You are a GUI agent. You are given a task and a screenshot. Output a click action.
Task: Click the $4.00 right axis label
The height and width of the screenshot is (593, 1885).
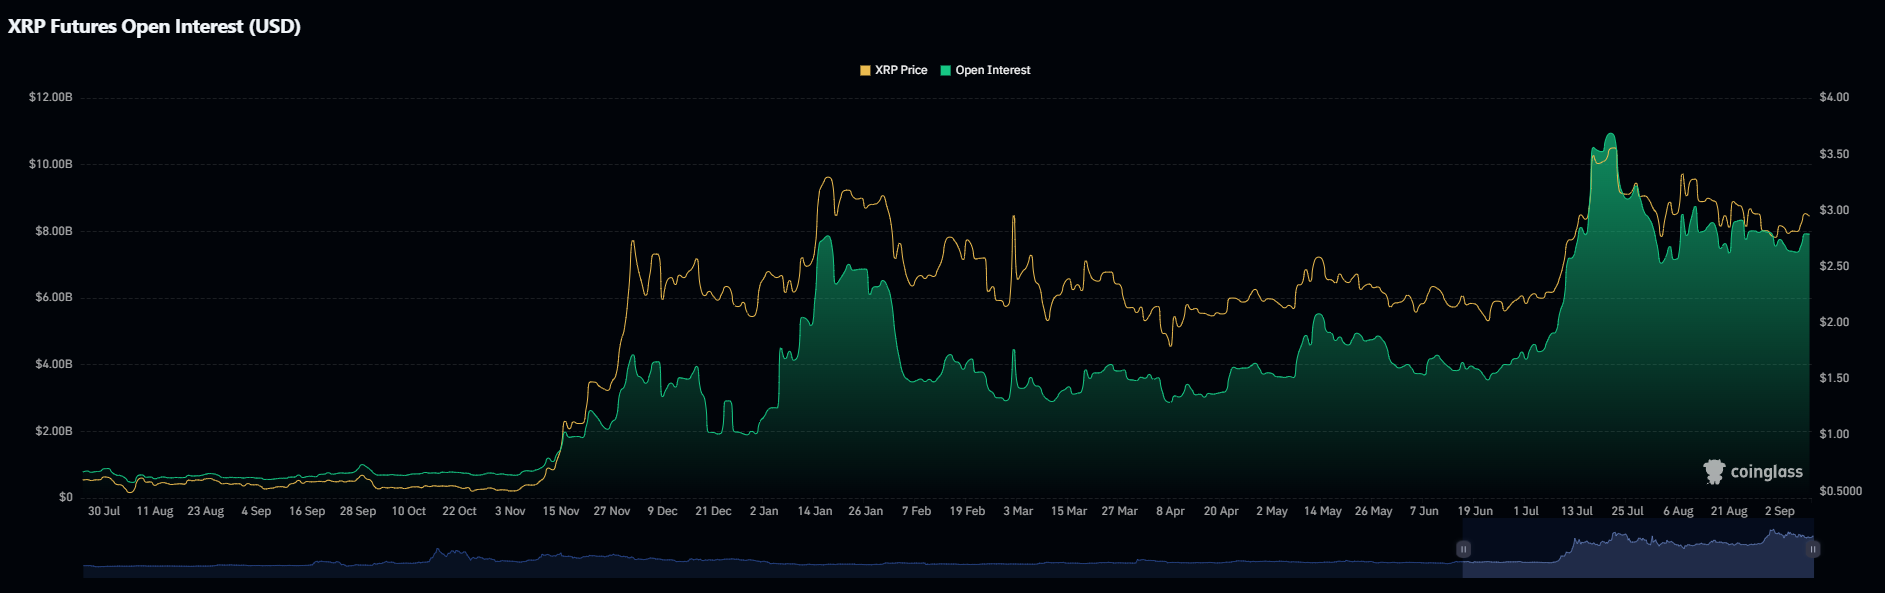point(1834,97)
